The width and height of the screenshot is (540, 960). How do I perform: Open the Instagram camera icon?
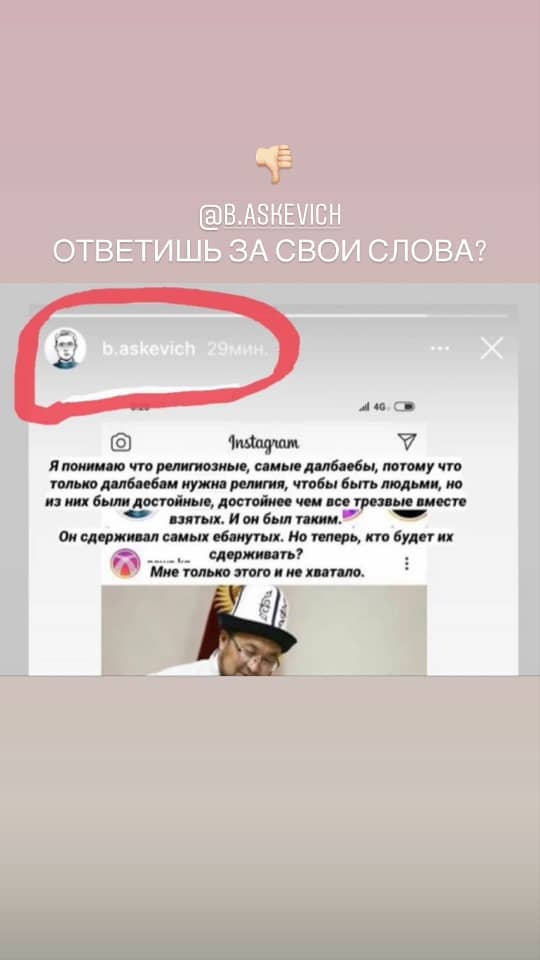coord(121,441)
